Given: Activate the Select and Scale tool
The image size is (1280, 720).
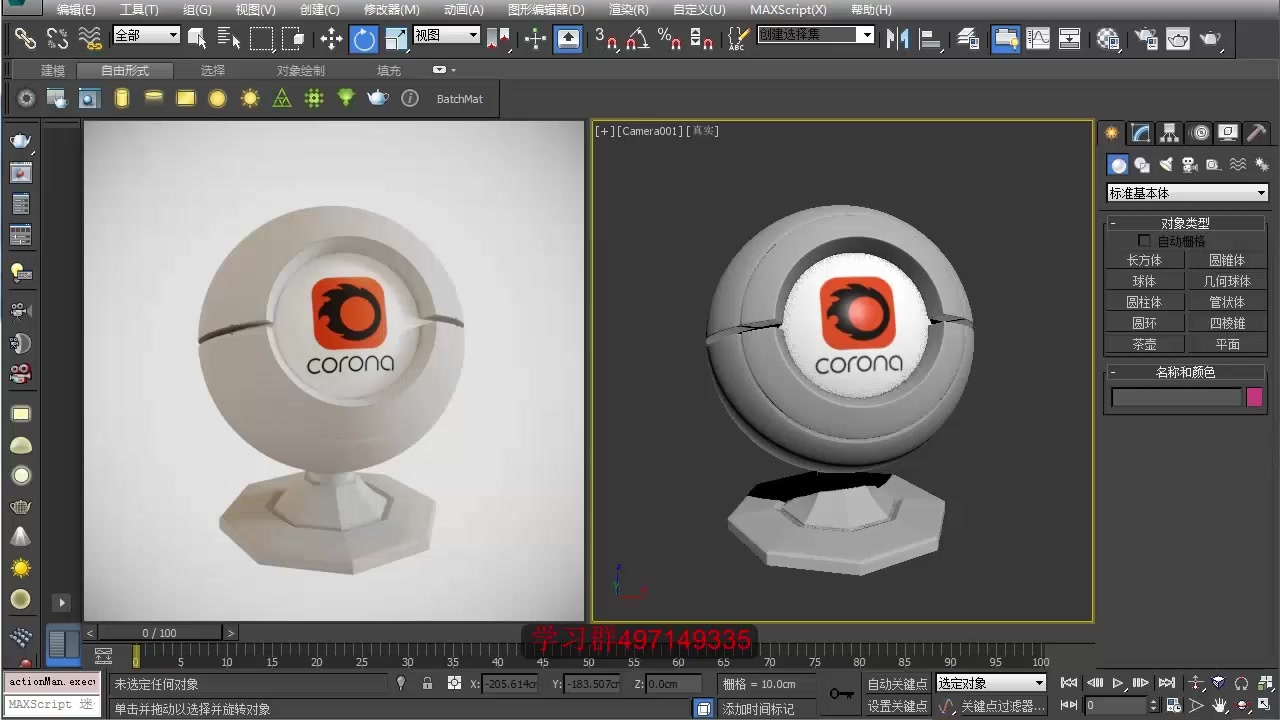Looking at the screenshot, I should pos(396,39).
